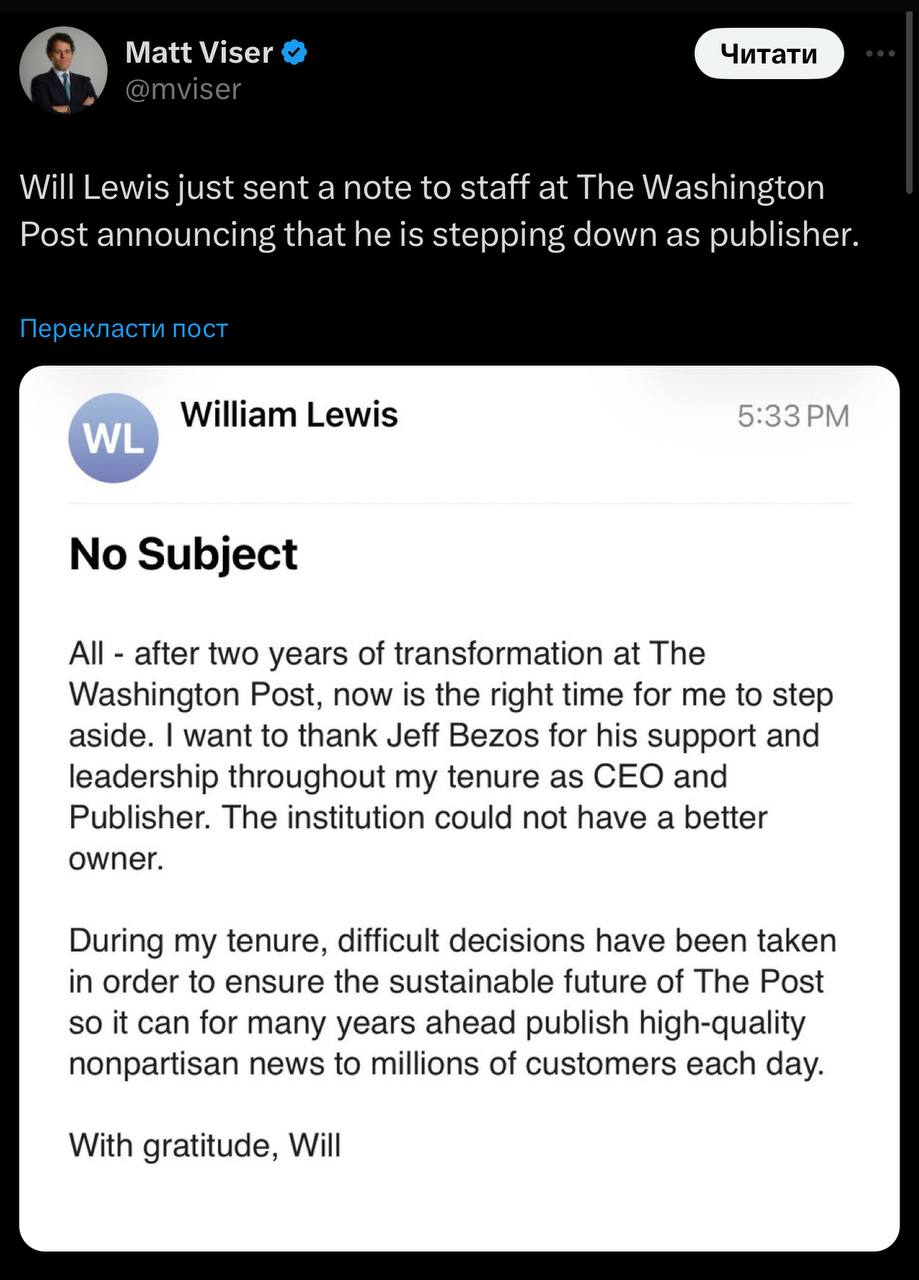Image resolution: width=919 pixels, height=1280 pixels.
Task: Click the tweet text about Will Lewis
Action: [438, 210]
